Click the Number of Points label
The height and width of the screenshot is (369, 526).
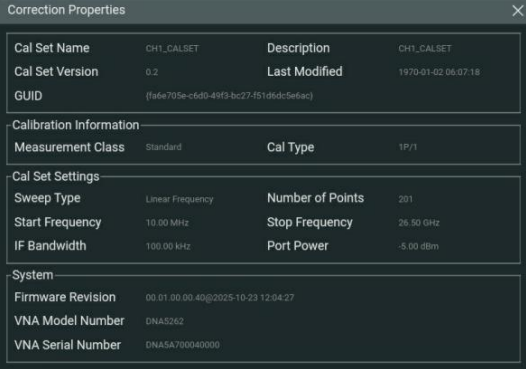pos(315,198)
